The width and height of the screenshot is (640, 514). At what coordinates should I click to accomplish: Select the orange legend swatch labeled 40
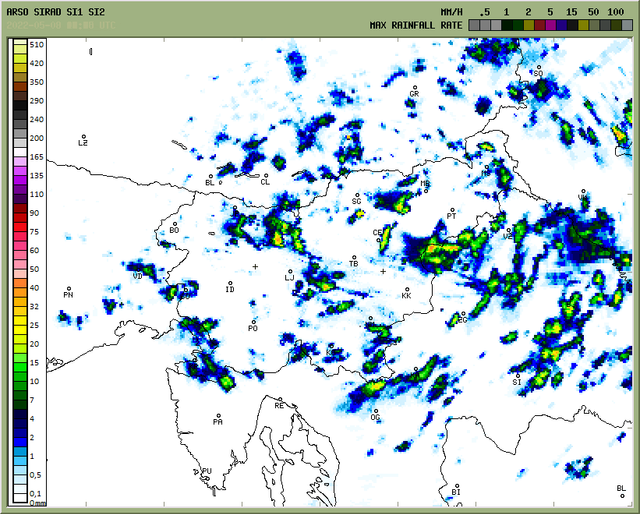coord(20,292)
